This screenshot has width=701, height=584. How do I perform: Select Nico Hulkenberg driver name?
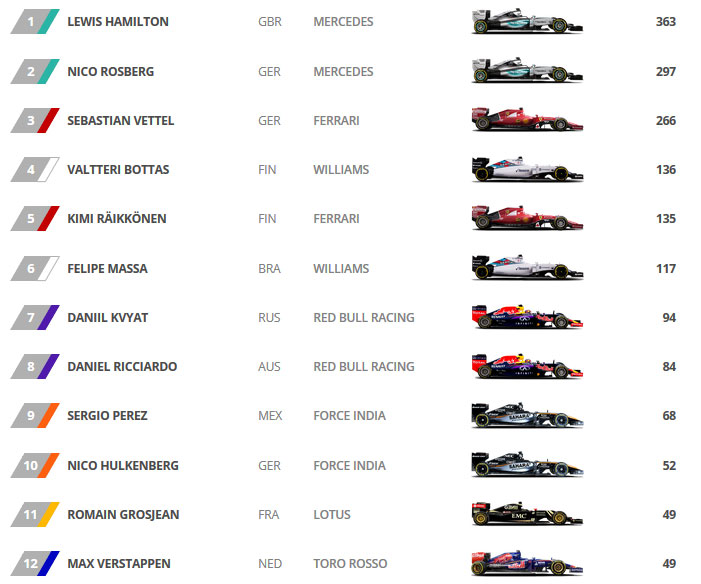pos(123,466)
